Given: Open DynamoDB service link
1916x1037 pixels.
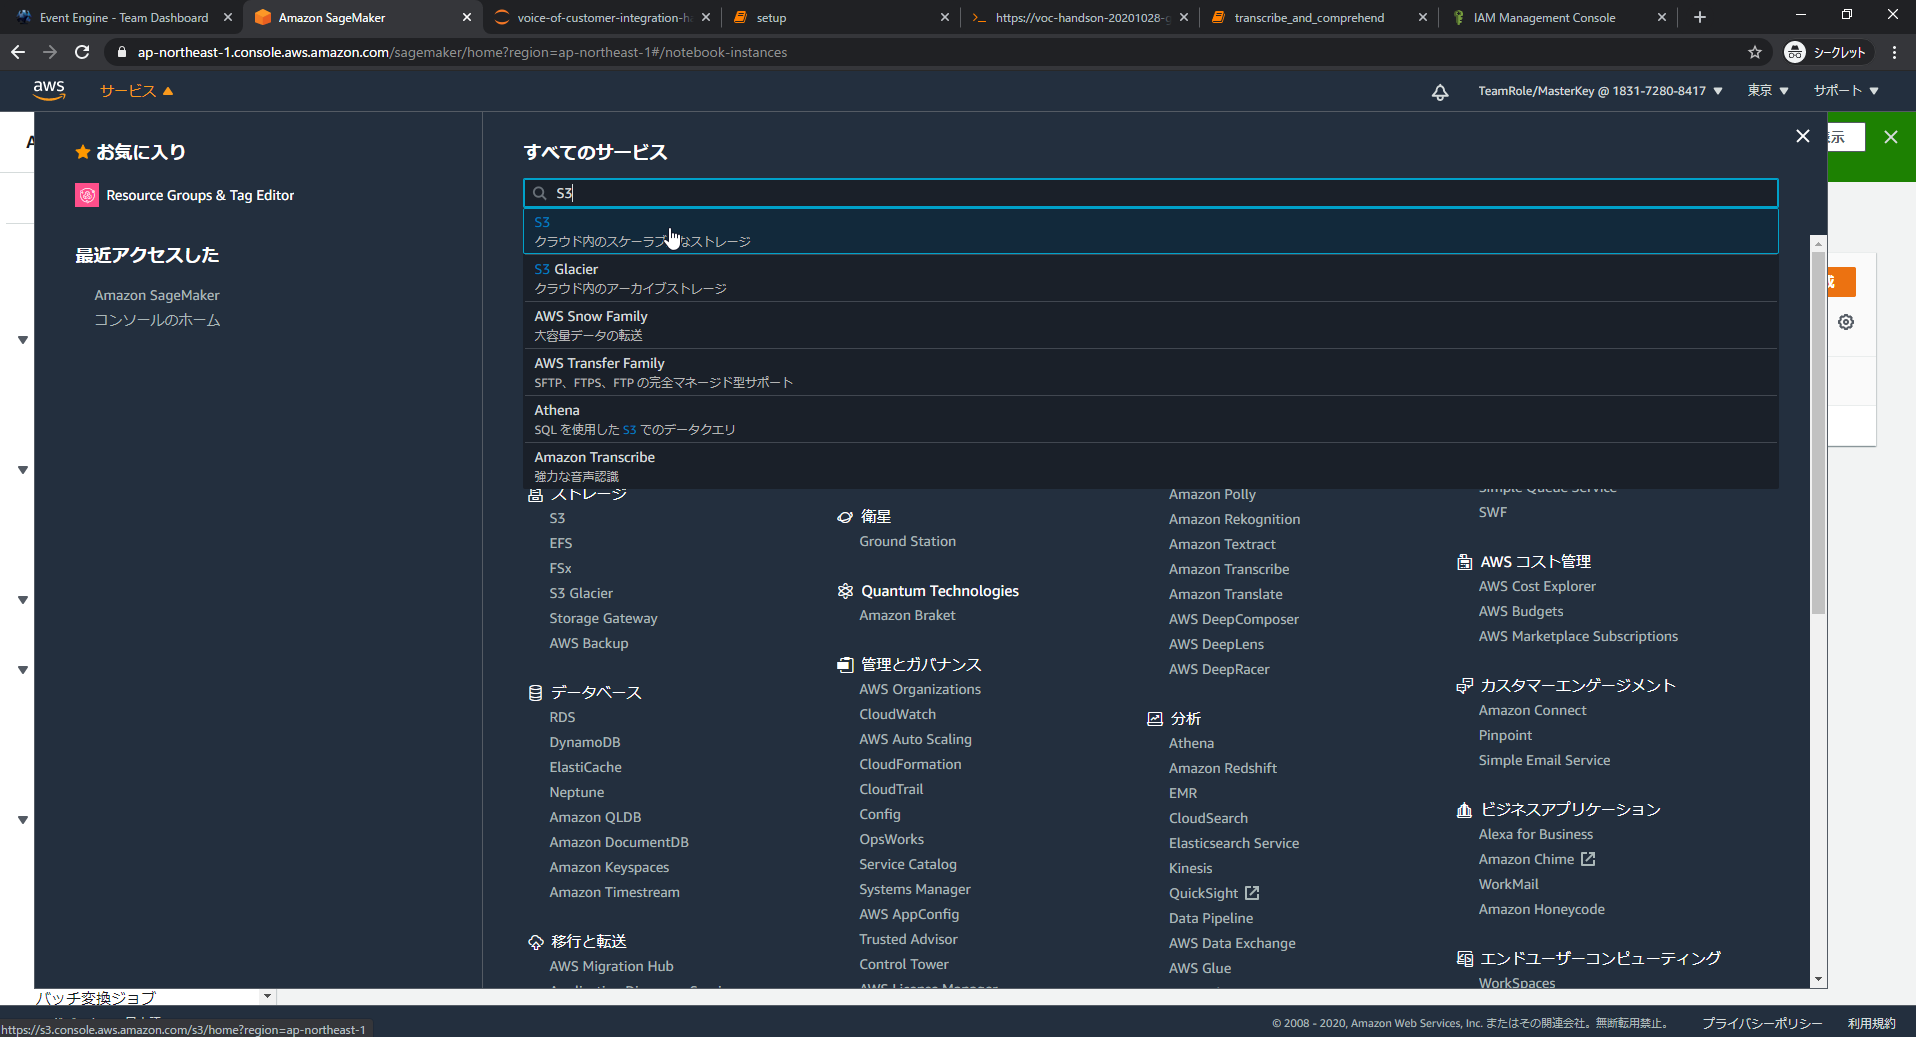Looking at the screenshot, I should pos(584,742).
